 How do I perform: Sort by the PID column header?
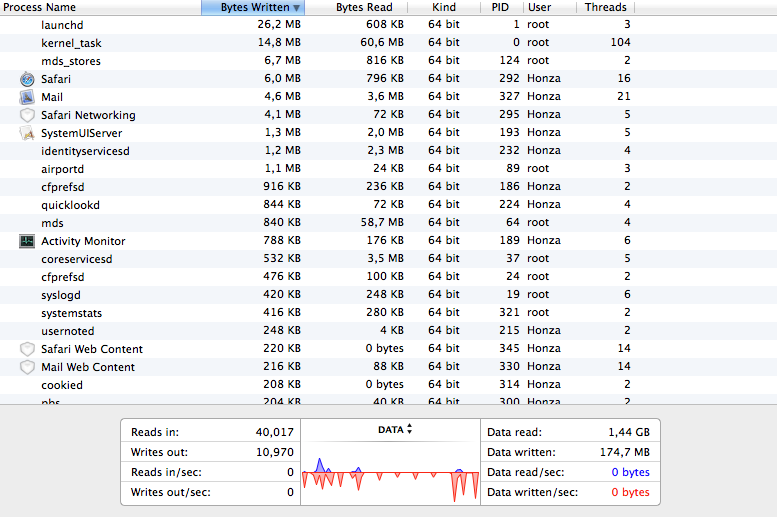point(501,7)
